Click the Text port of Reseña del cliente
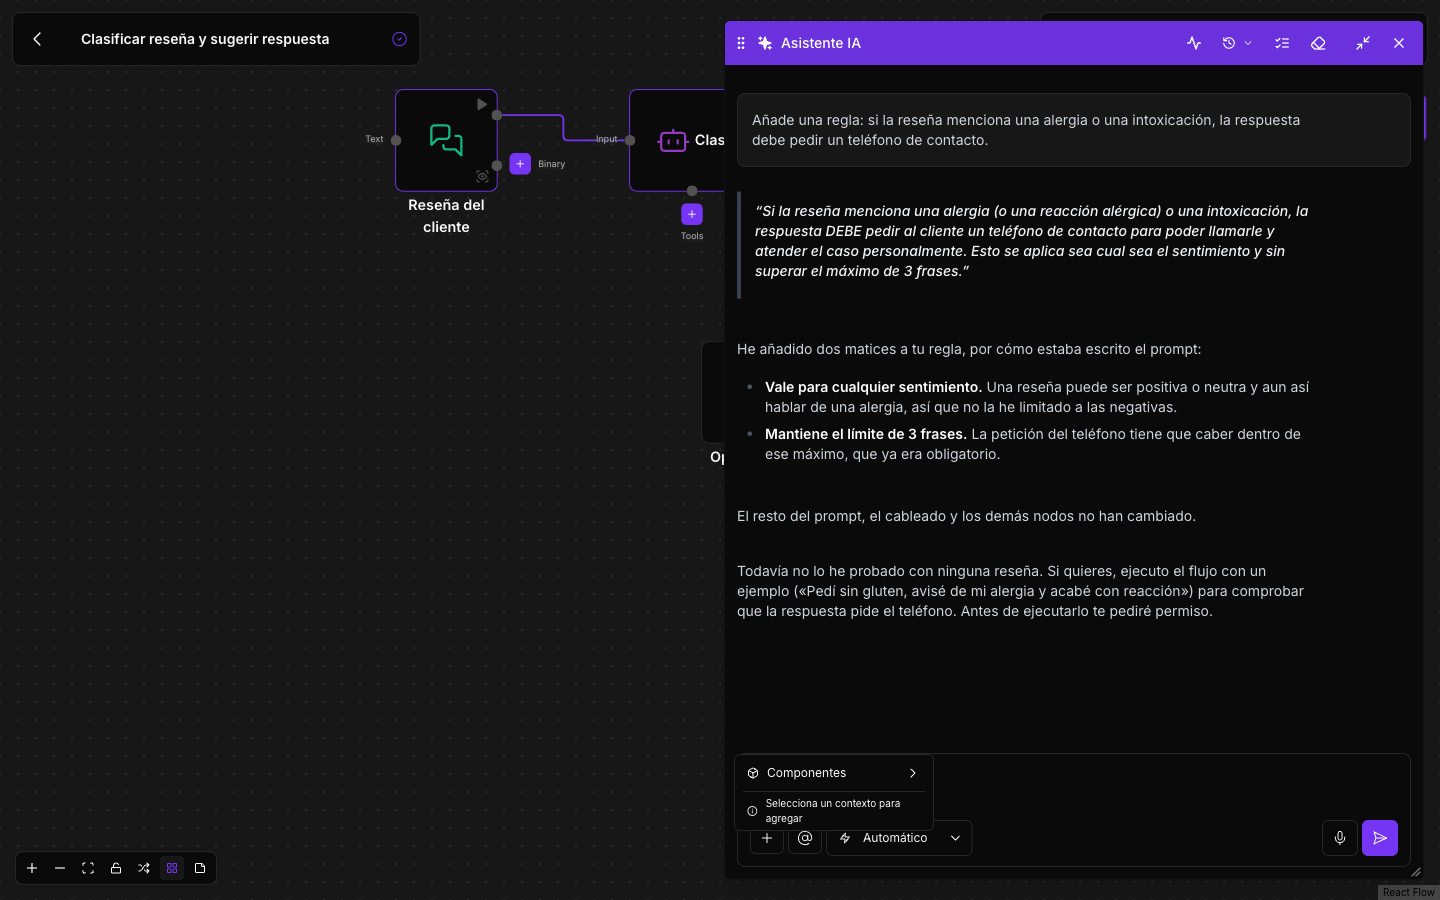The width and height of the screenshot is (1440, 900). [396, 140]
